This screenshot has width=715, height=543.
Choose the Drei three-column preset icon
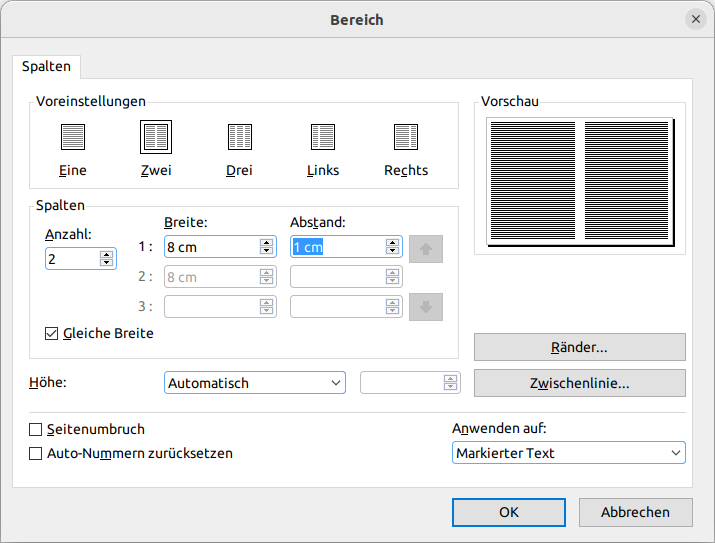pos(239,137)
